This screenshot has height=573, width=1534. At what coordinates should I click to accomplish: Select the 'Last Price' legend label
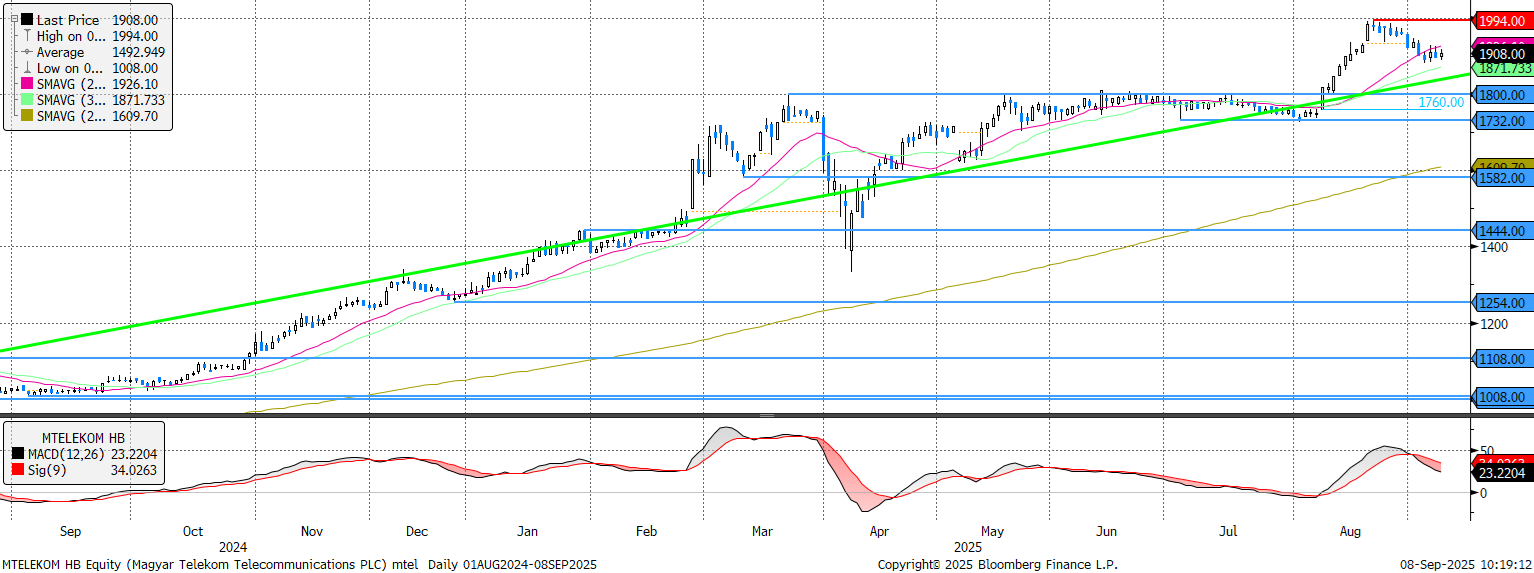coord(68,20)
